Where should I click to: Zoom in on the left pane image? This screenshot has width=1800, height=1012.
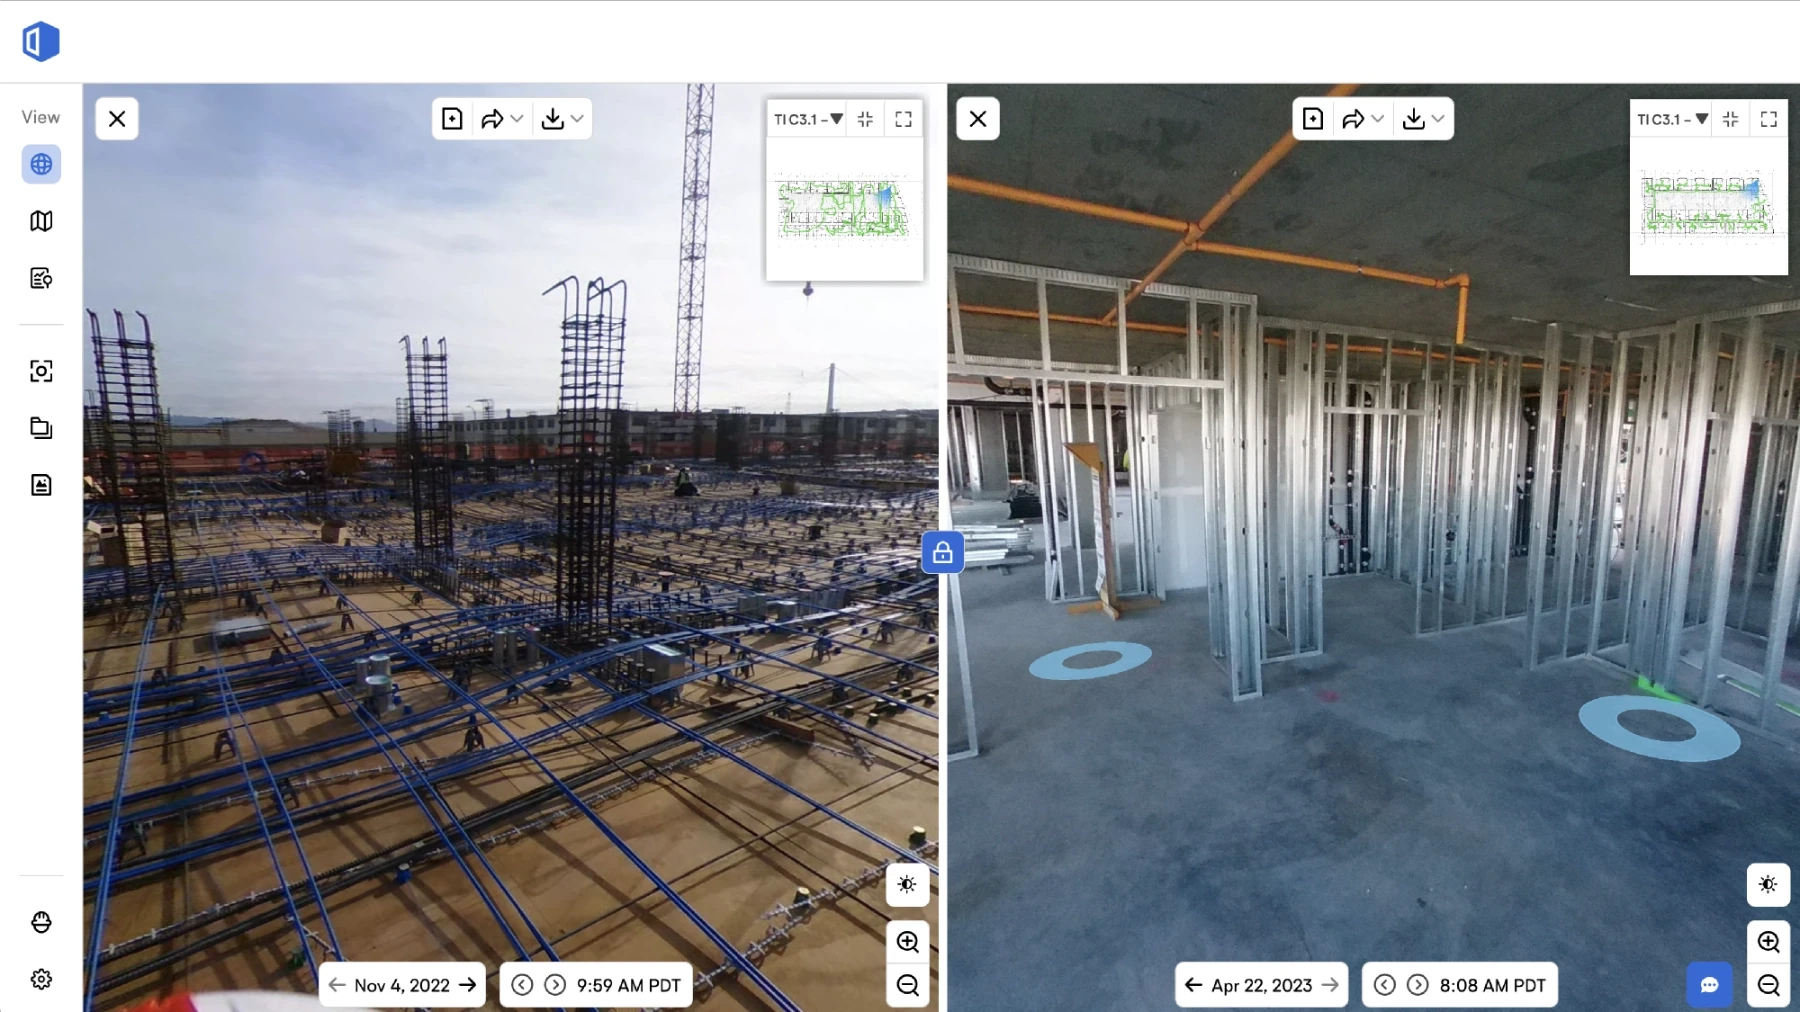click(907, 942)
